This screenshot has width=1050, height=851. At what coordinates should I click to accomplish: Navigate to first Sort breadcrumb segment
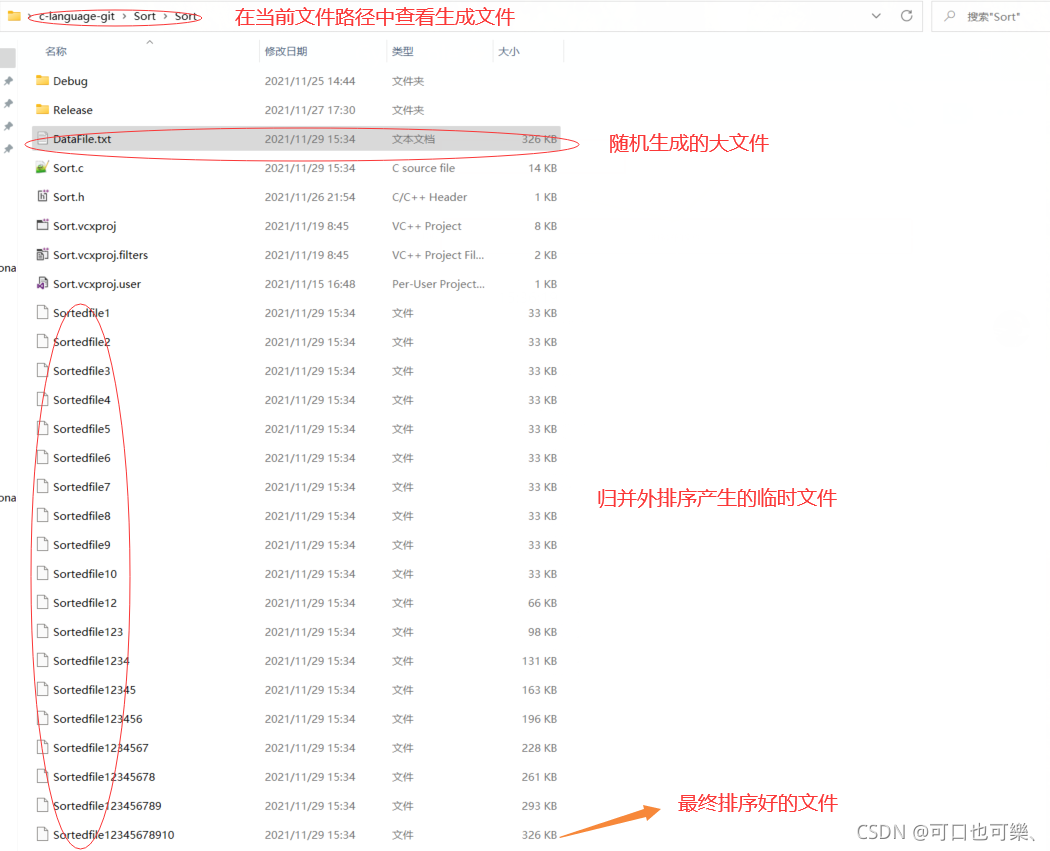tap(145, 16)
